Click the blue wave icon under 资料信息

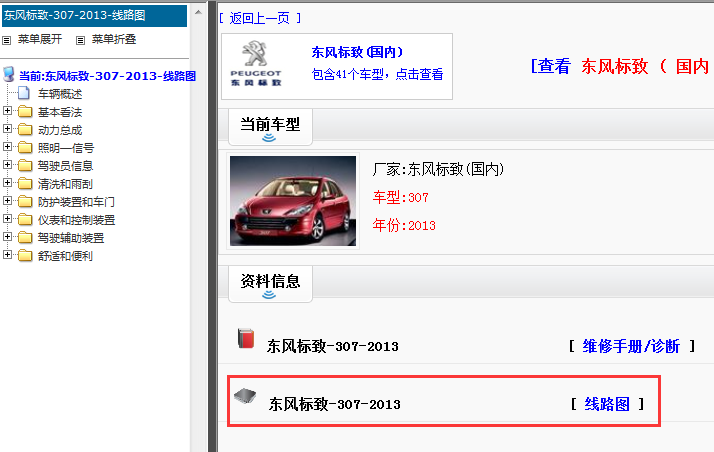tap(269, 295)
